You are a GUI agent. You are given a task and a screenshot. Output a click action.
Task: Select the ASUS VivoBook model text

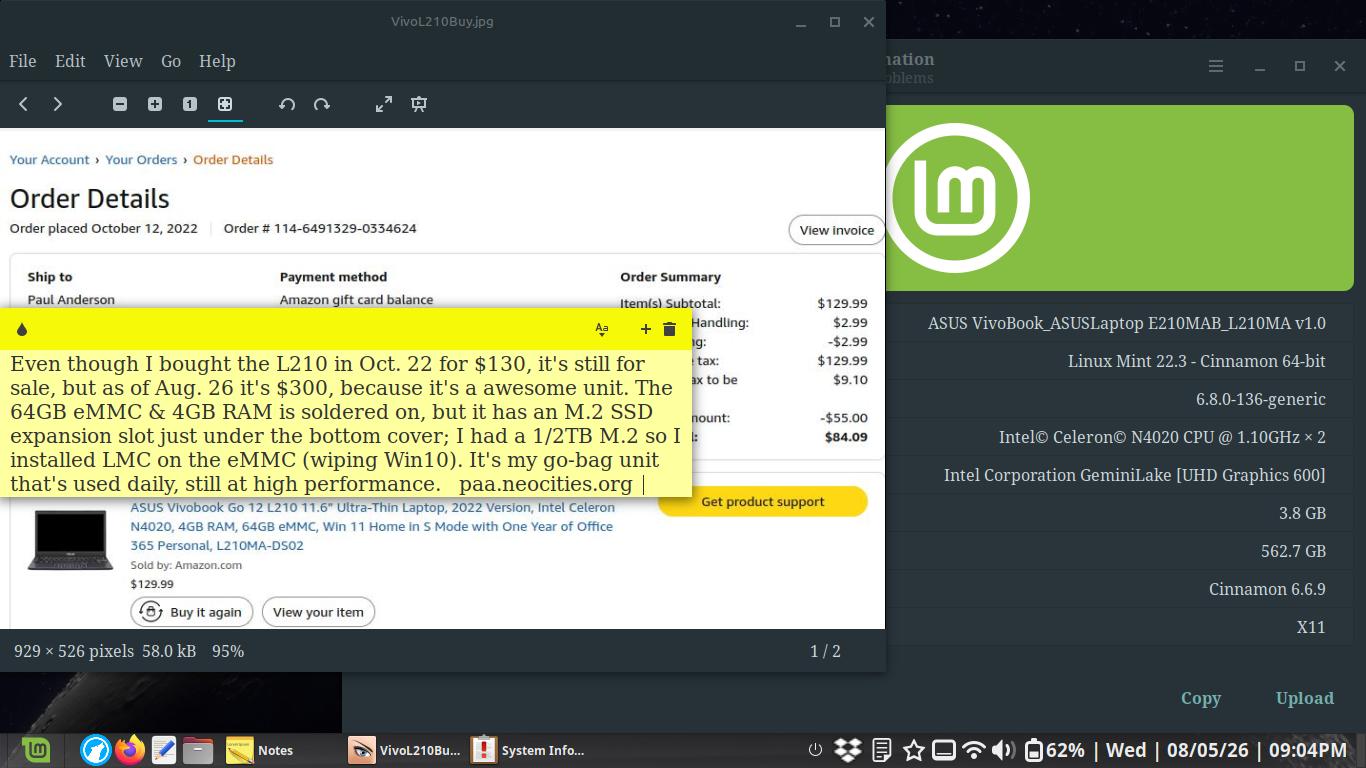pos(1127,323)
